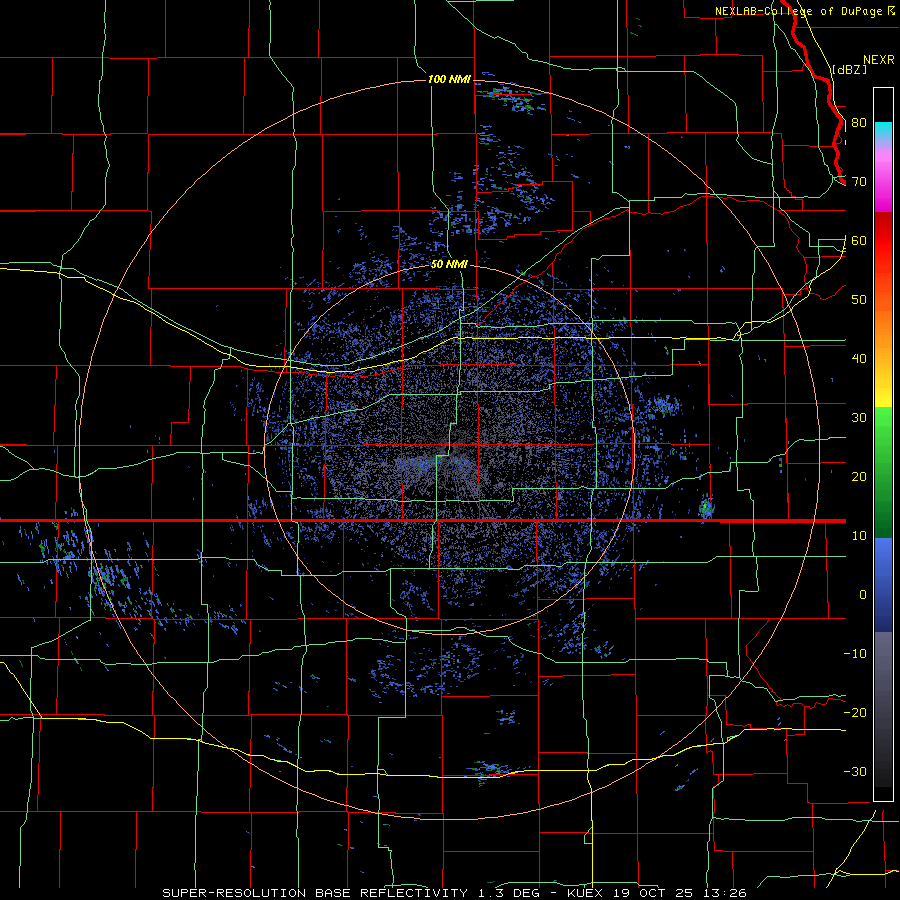Screen dimensions: 900x900
Task: Click the 20 value on the dBZ scale
Action: click(859, 477)
